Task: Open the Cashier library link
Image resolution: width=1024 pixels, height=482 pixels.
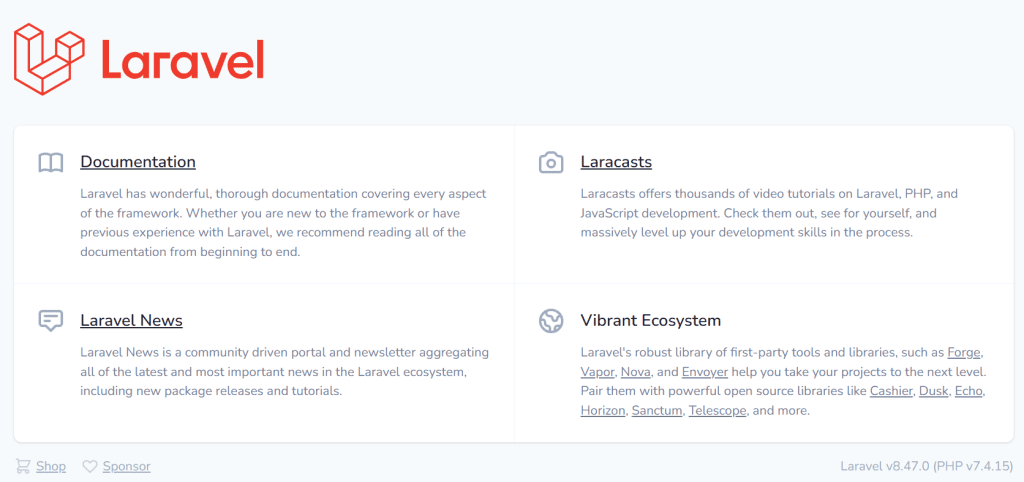Action: (x=891, y=390)
